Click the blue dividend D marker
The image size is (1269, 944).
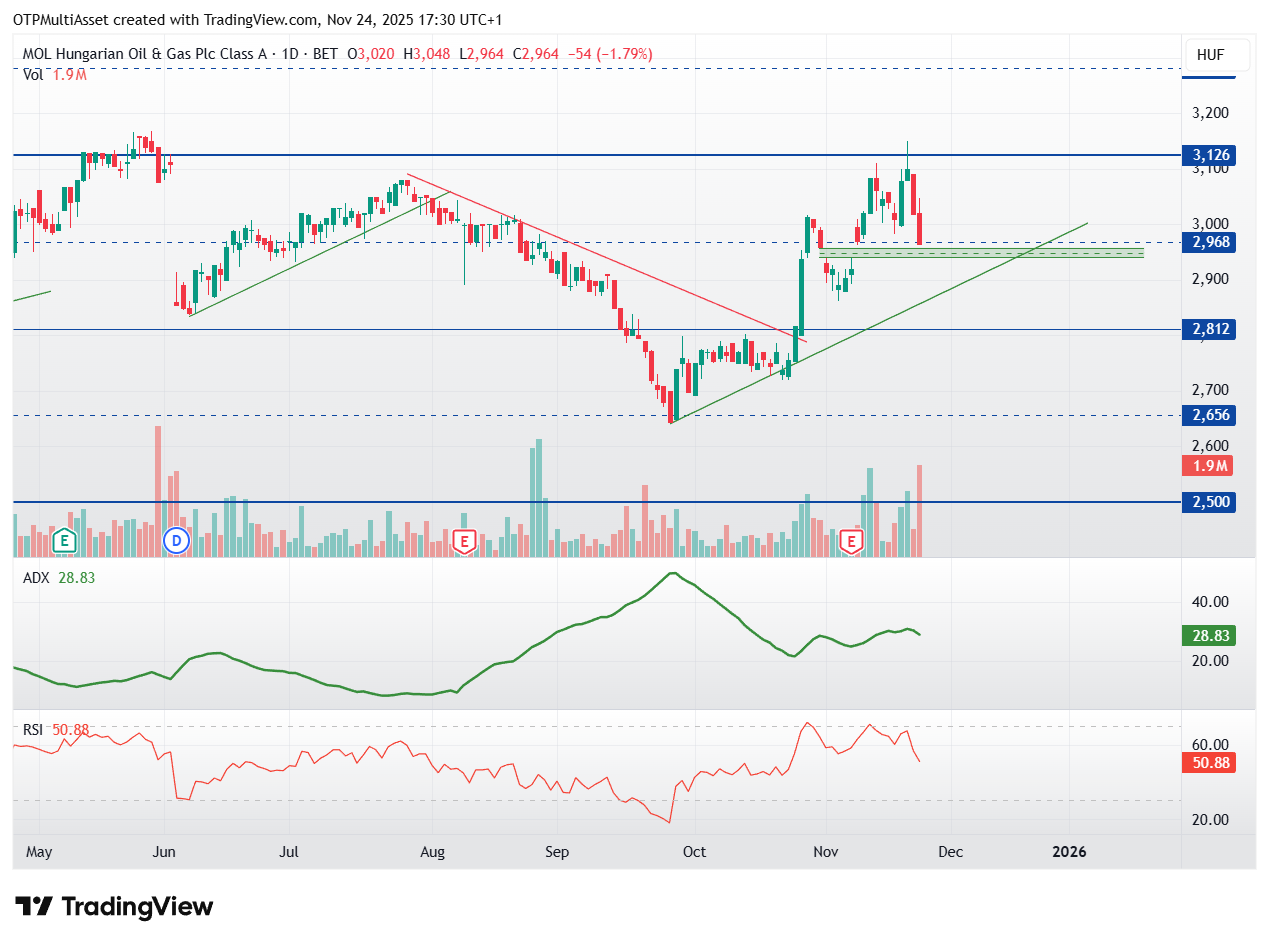(x=177, y=541)
